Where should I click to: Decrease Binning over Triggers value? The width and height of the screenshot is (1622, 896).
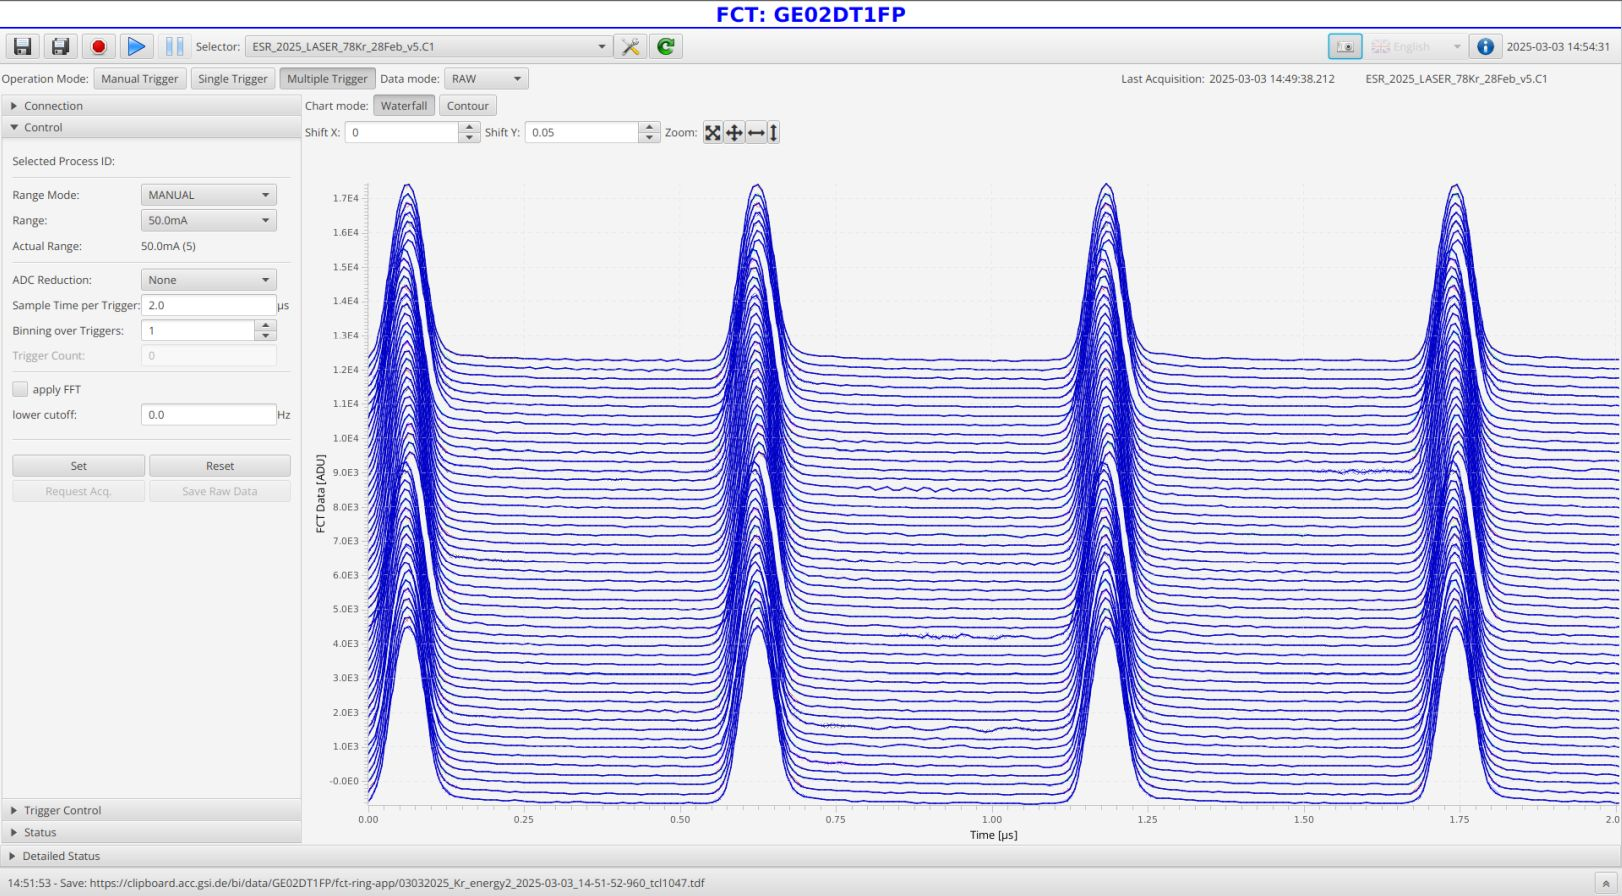(265, 336)
